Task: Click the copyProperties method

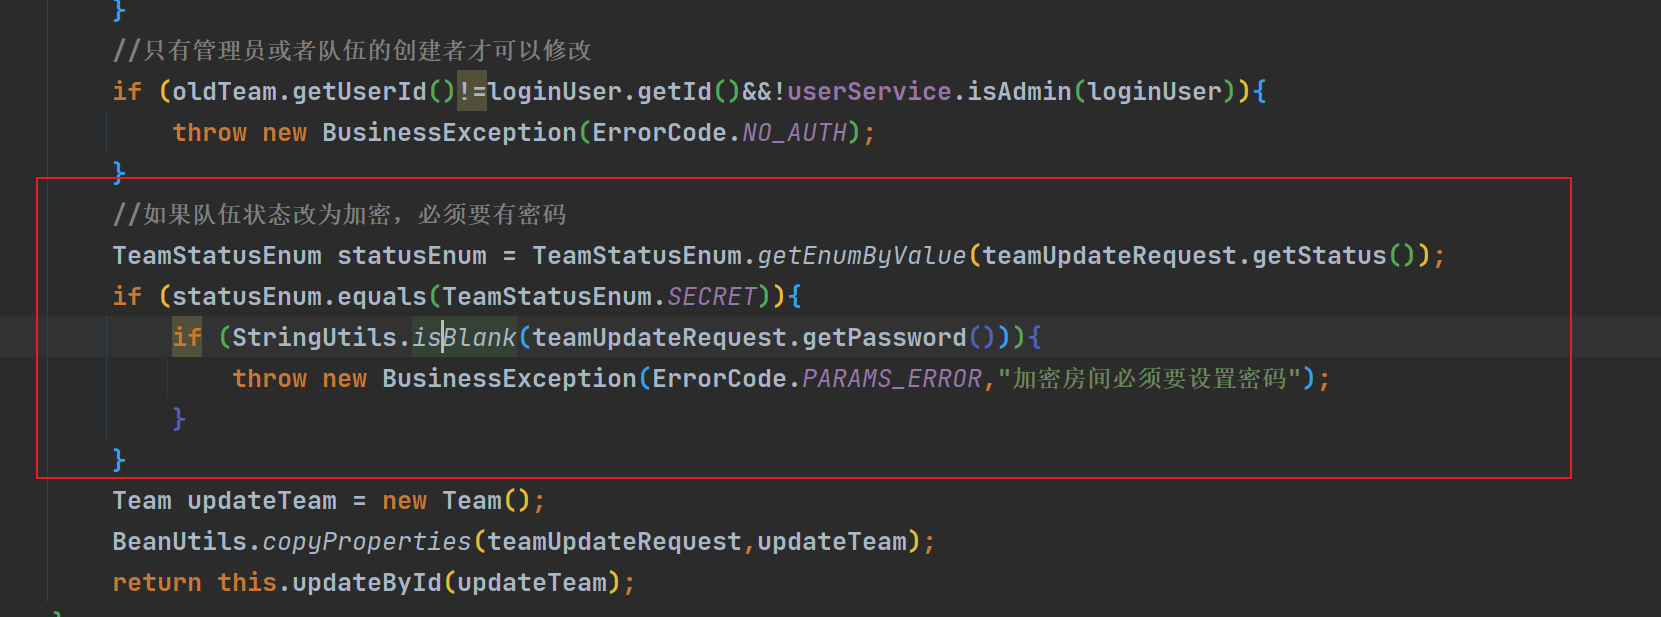Action: click(x=367, y=542)
